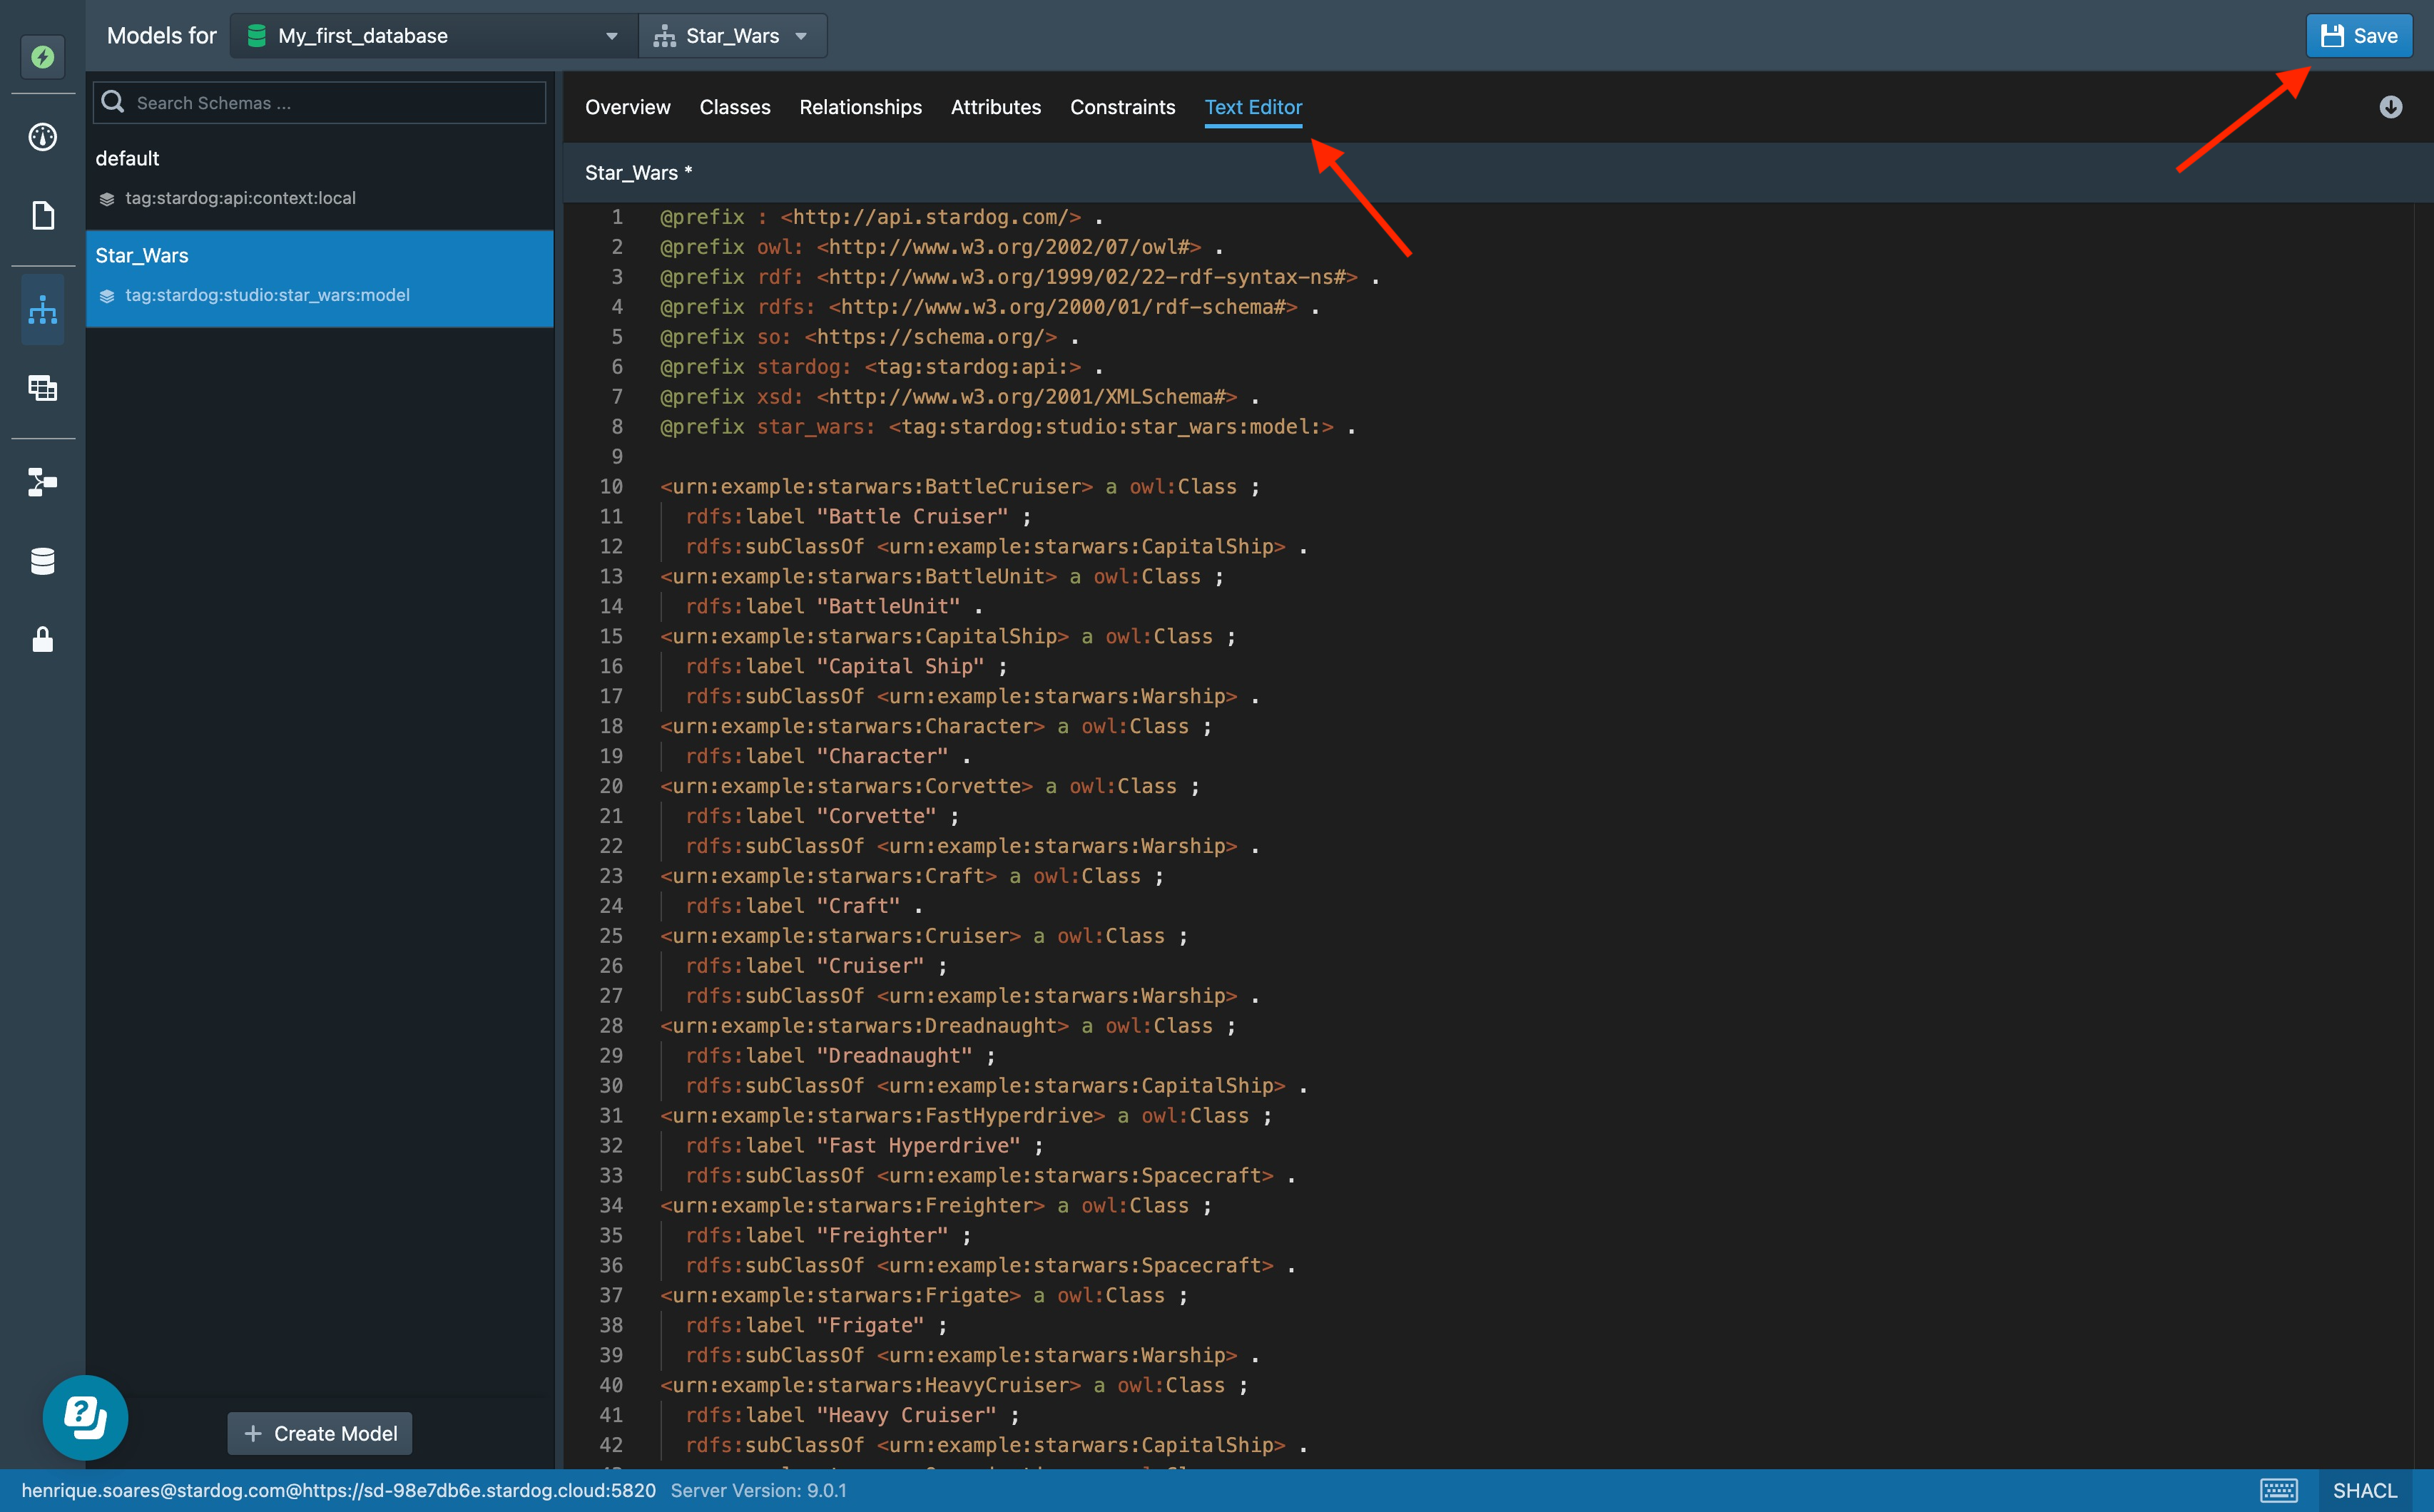Click the Stardog logo icon
The height and width of the screenshot is (1512, 2434).
pos(42,57)
